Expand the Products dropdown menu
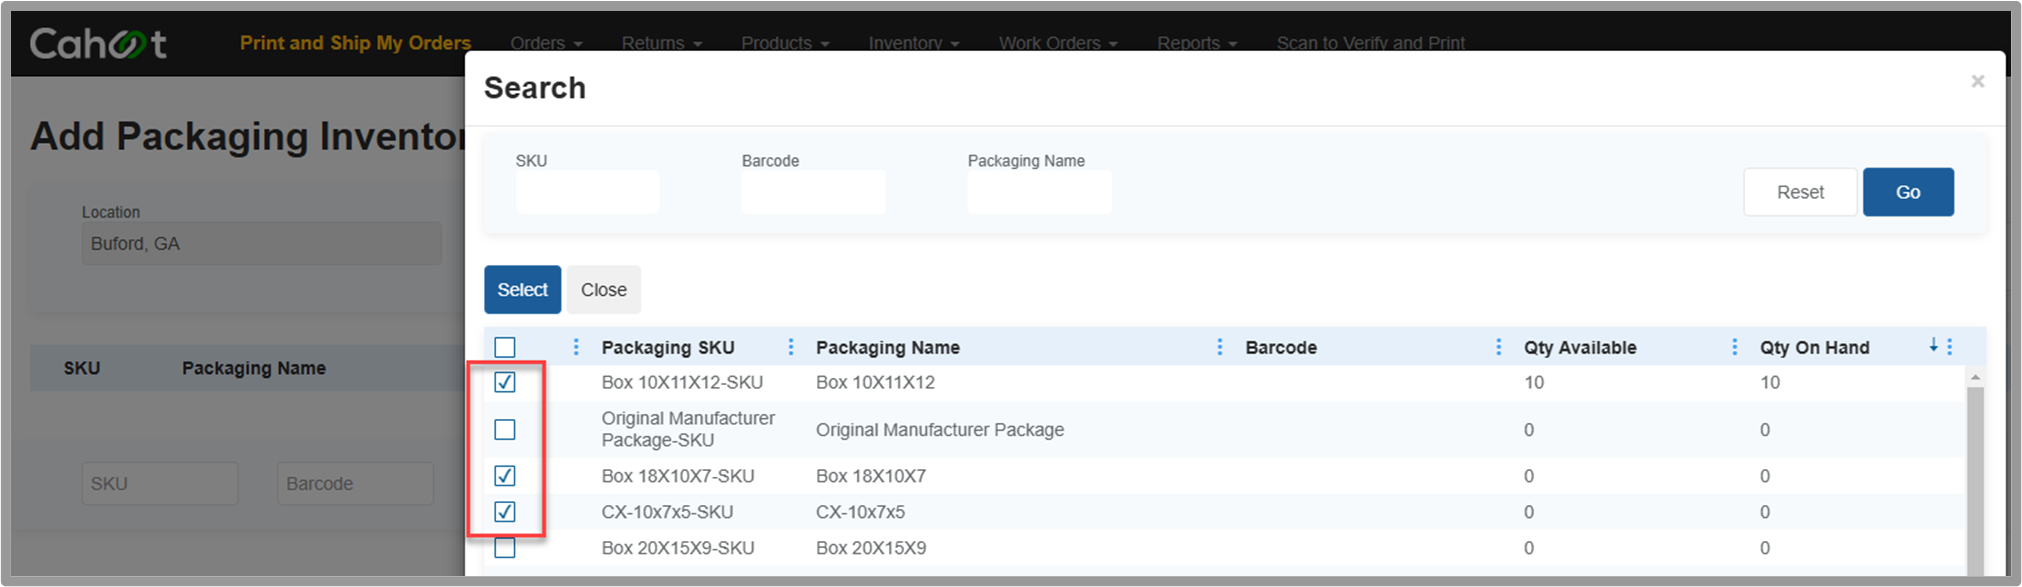Image resolution: width=2022 pixels, height=587 pixels. click(x=785, y=43)
